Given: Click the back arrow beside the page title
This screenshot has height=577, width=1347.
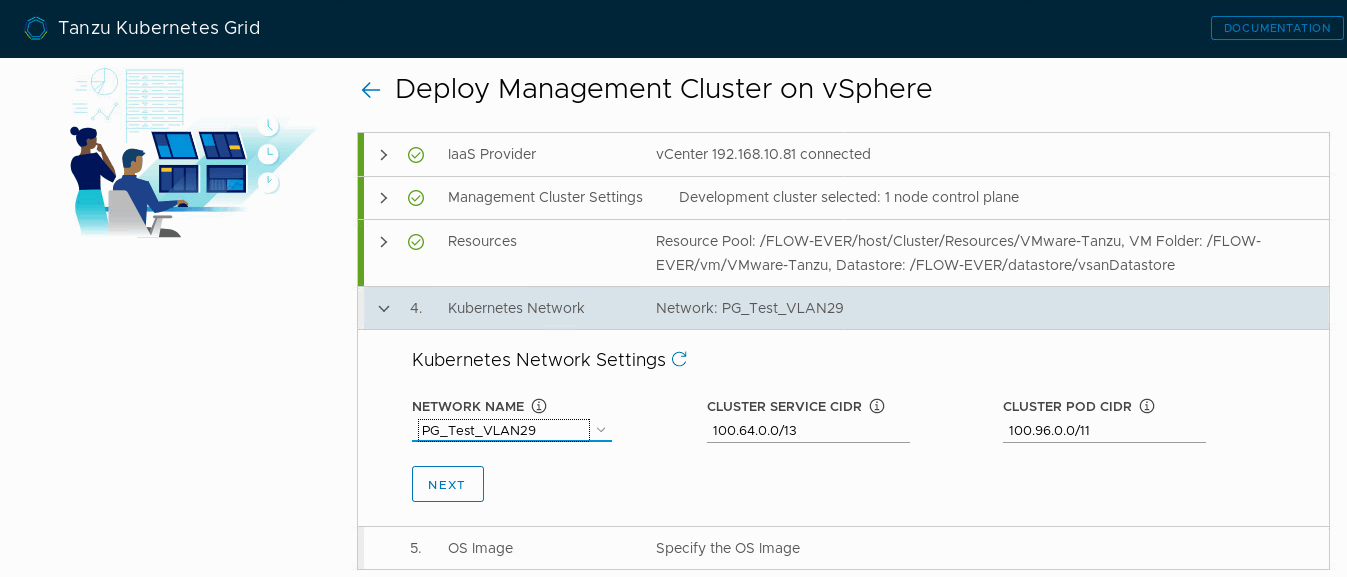Looking at the screenshot, I should 371,90.
